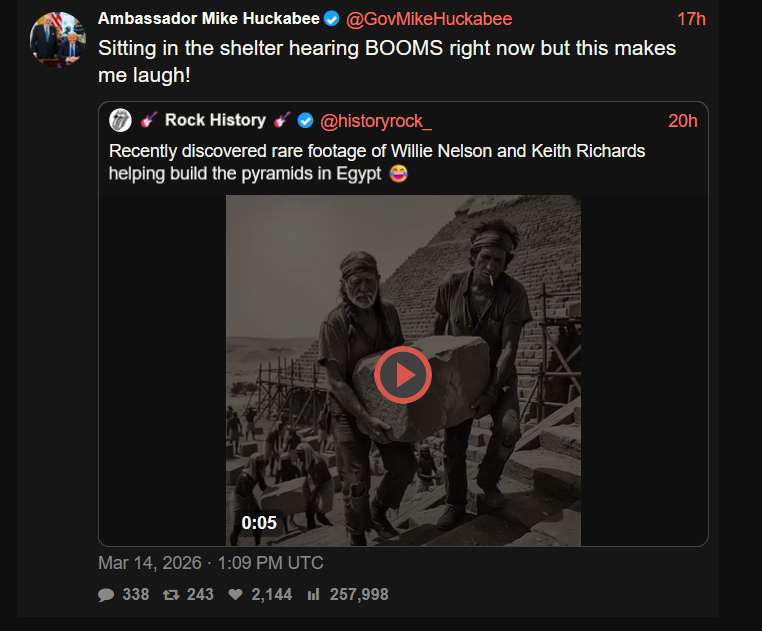This screenshot has width=762, height=631.
Task: Click Mike Huckabee's profile avatar
Action: point(58,39)
